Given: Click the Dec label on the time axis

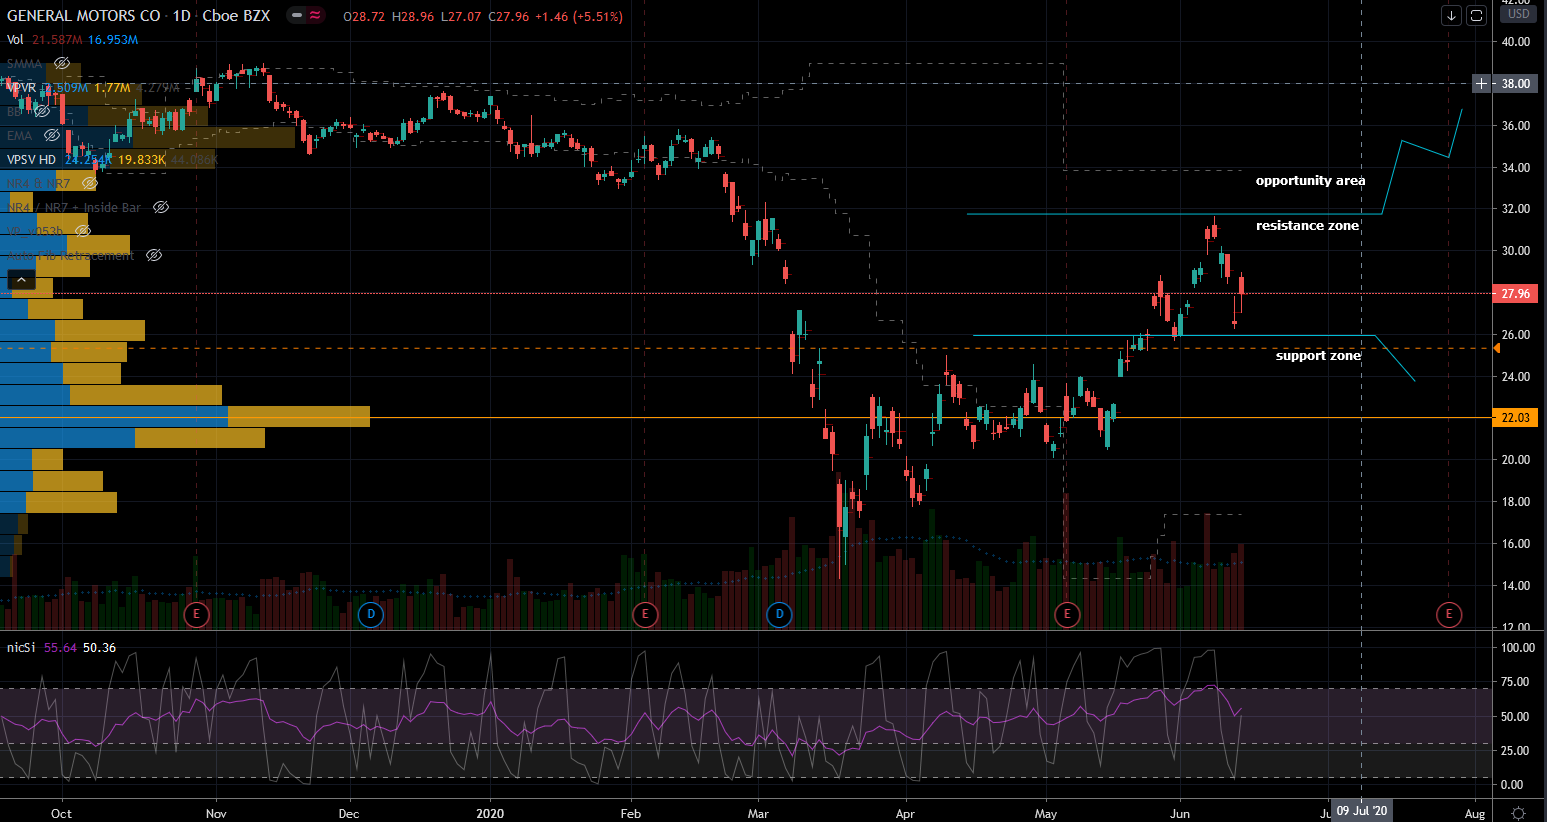Looking at the screenshot, I should point(349,814).
